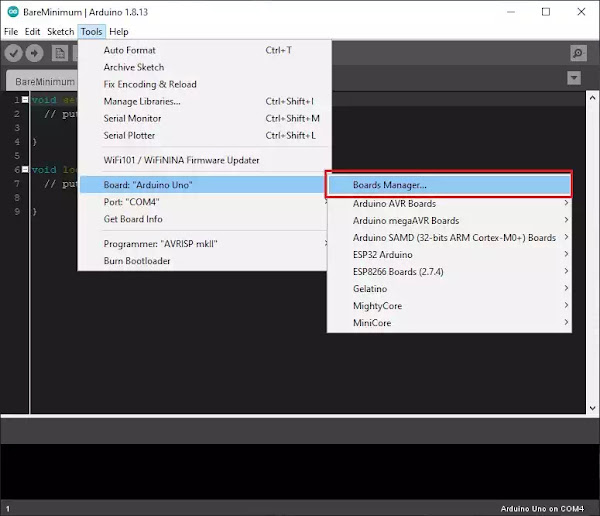Click the "void" keyword on line 6

tap(44, 170)
